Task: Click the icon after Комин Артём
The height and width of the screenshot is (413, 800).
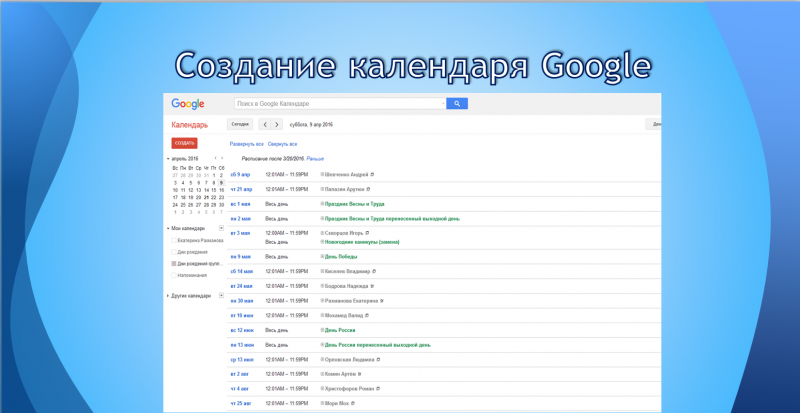Action: (362, 374)
